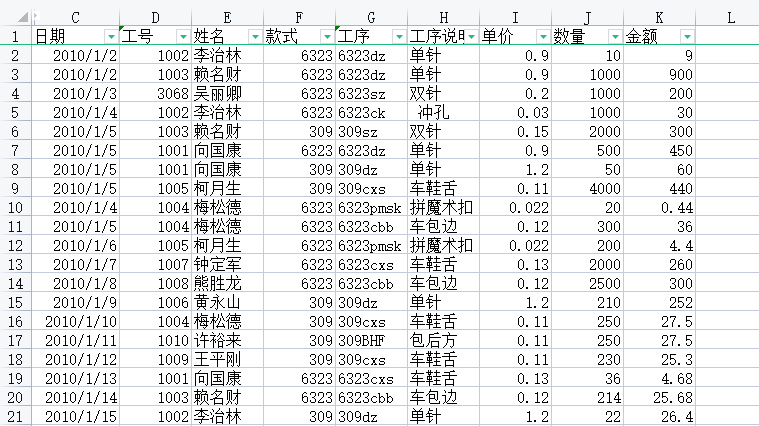Expand the 数量 filter dropdown
Screen dimensions: 759x426
point(614,37)
